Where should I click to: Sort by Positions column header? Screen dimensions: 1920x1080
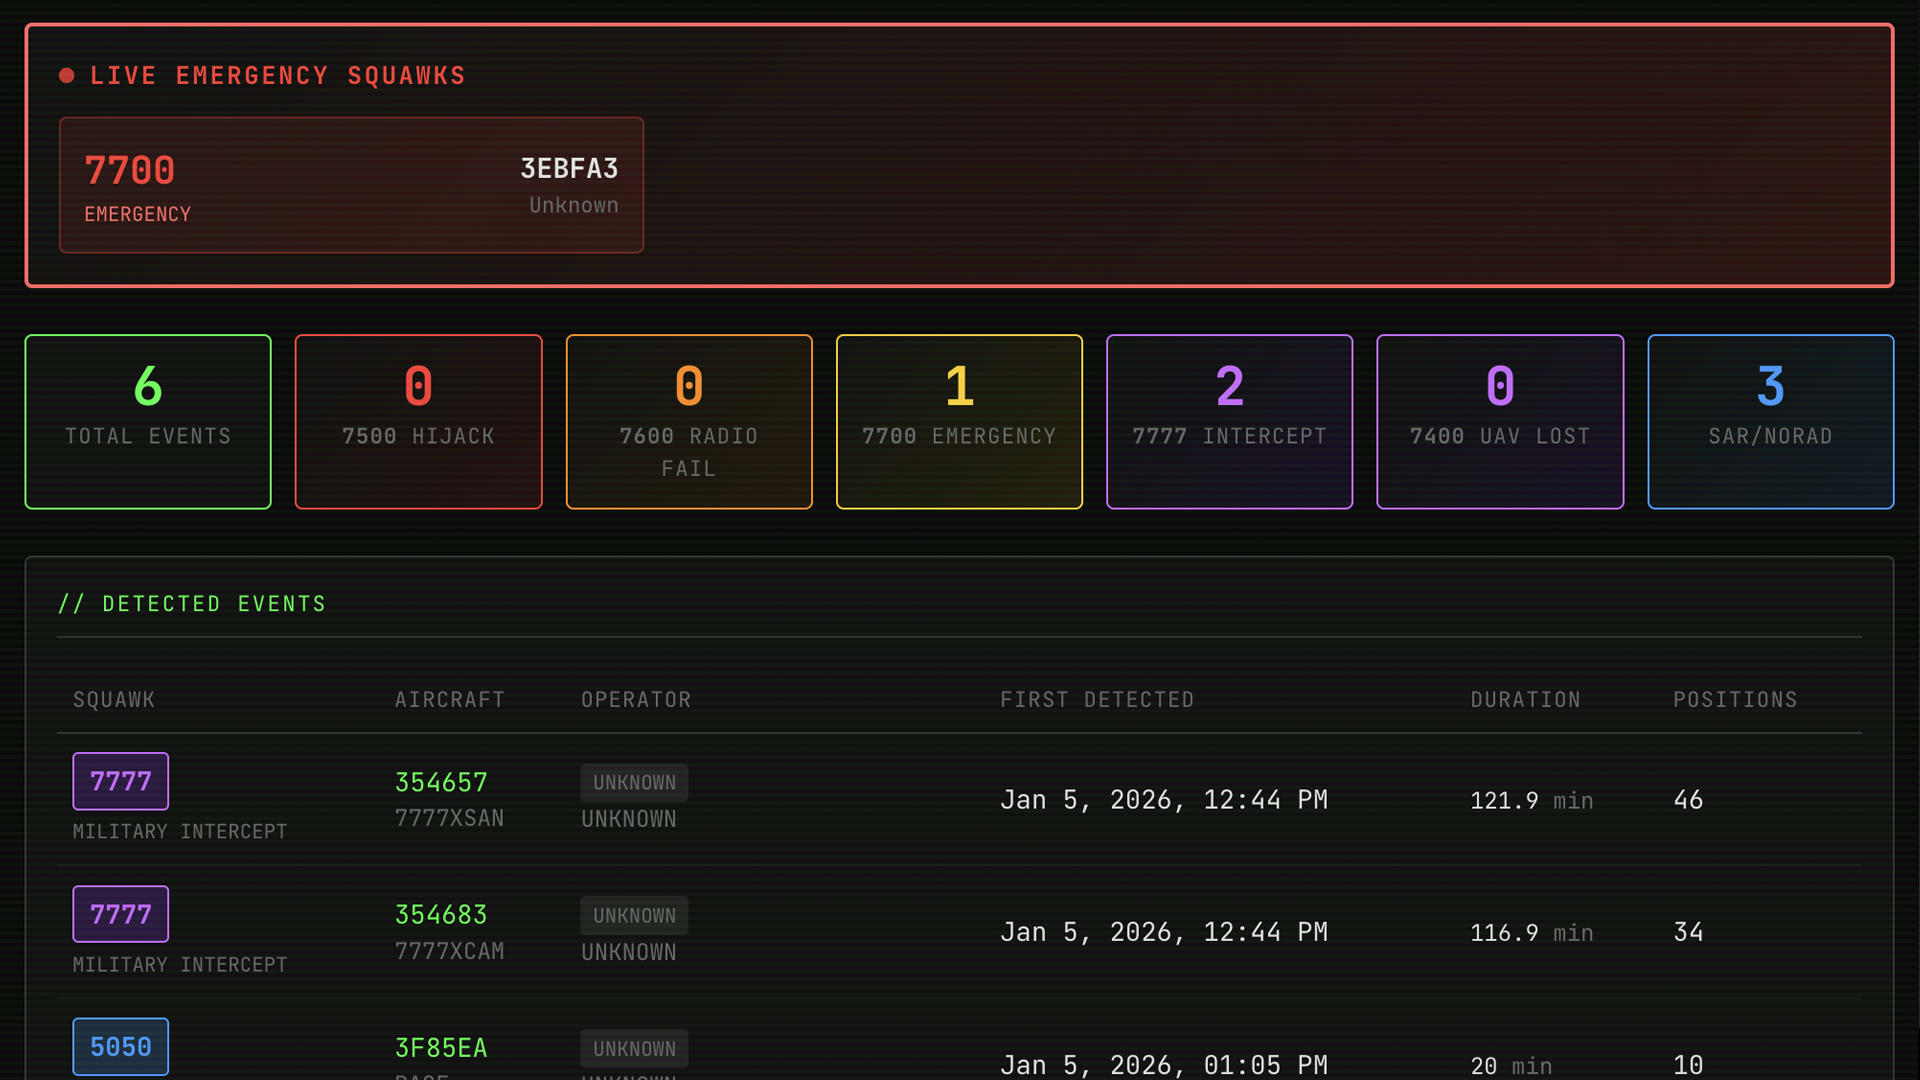tap(1735, 700)
